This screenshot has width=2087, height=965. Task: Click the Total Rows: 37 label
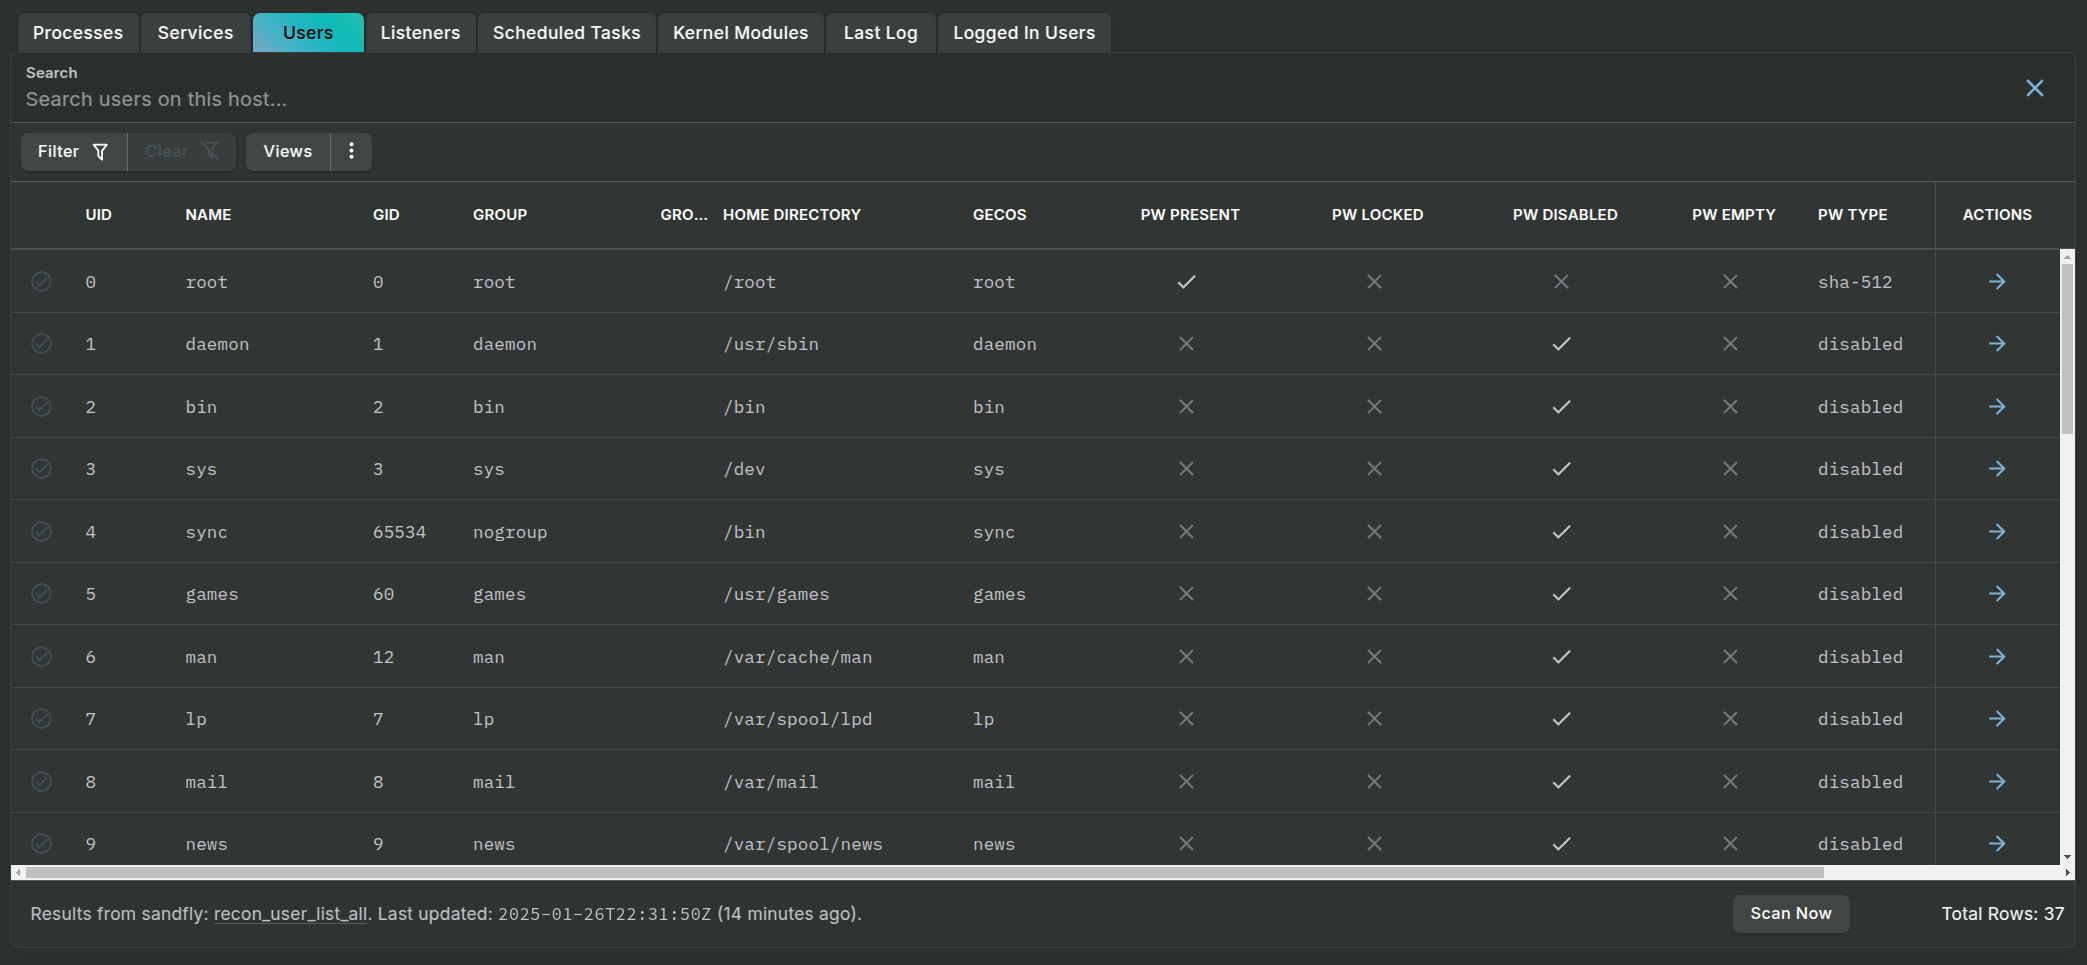coord(2003,914)
